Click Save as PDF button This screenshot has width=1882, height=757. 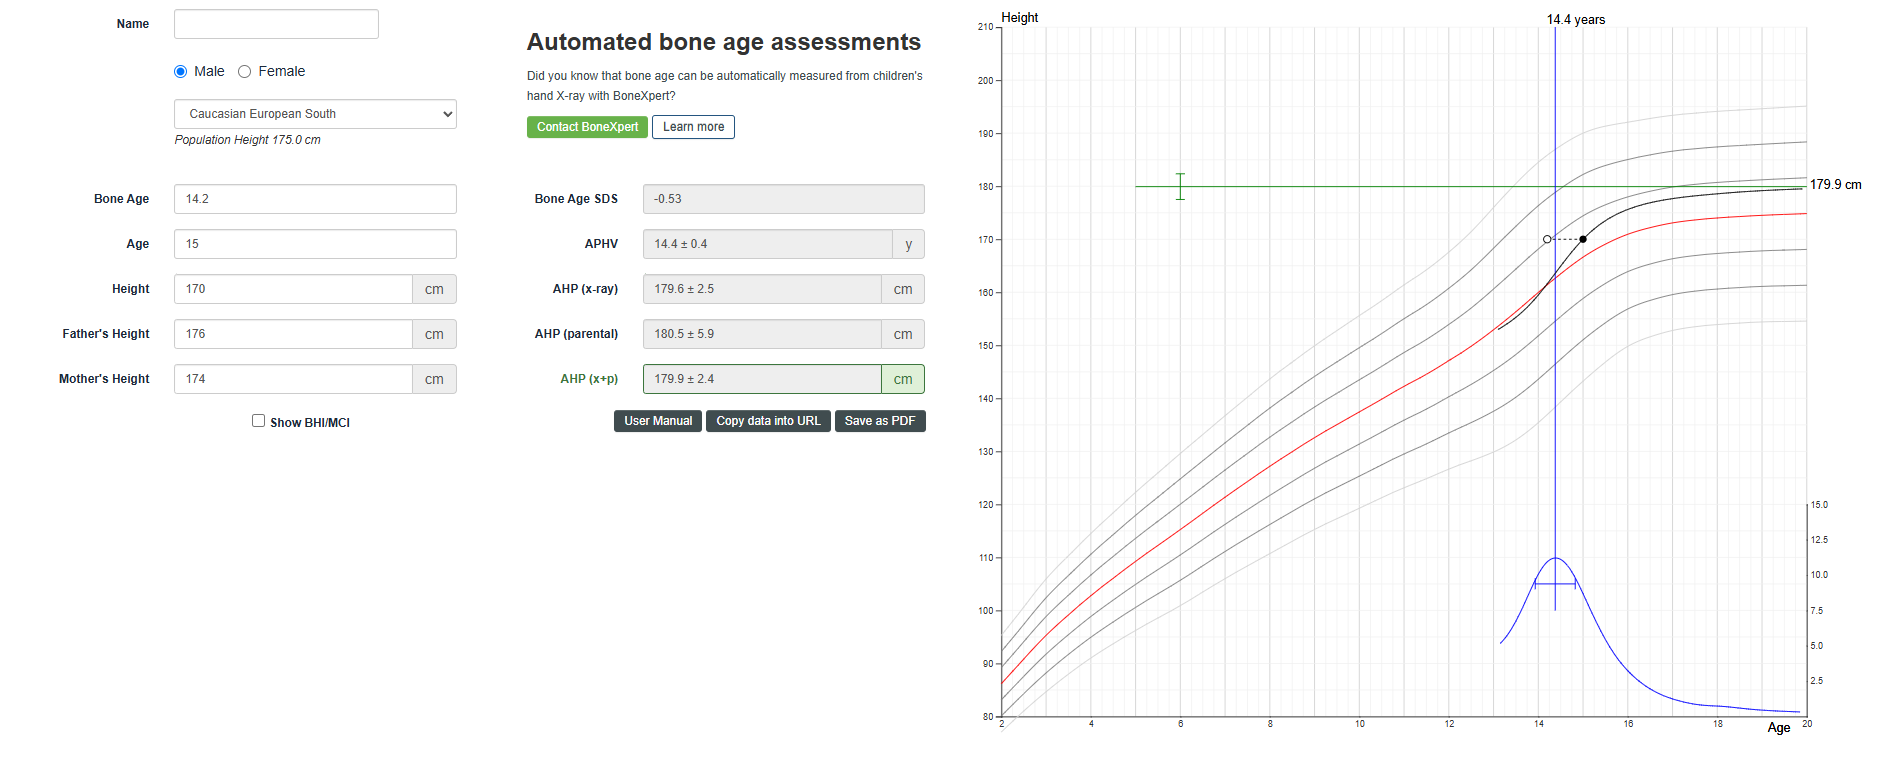tap(879, 421)
